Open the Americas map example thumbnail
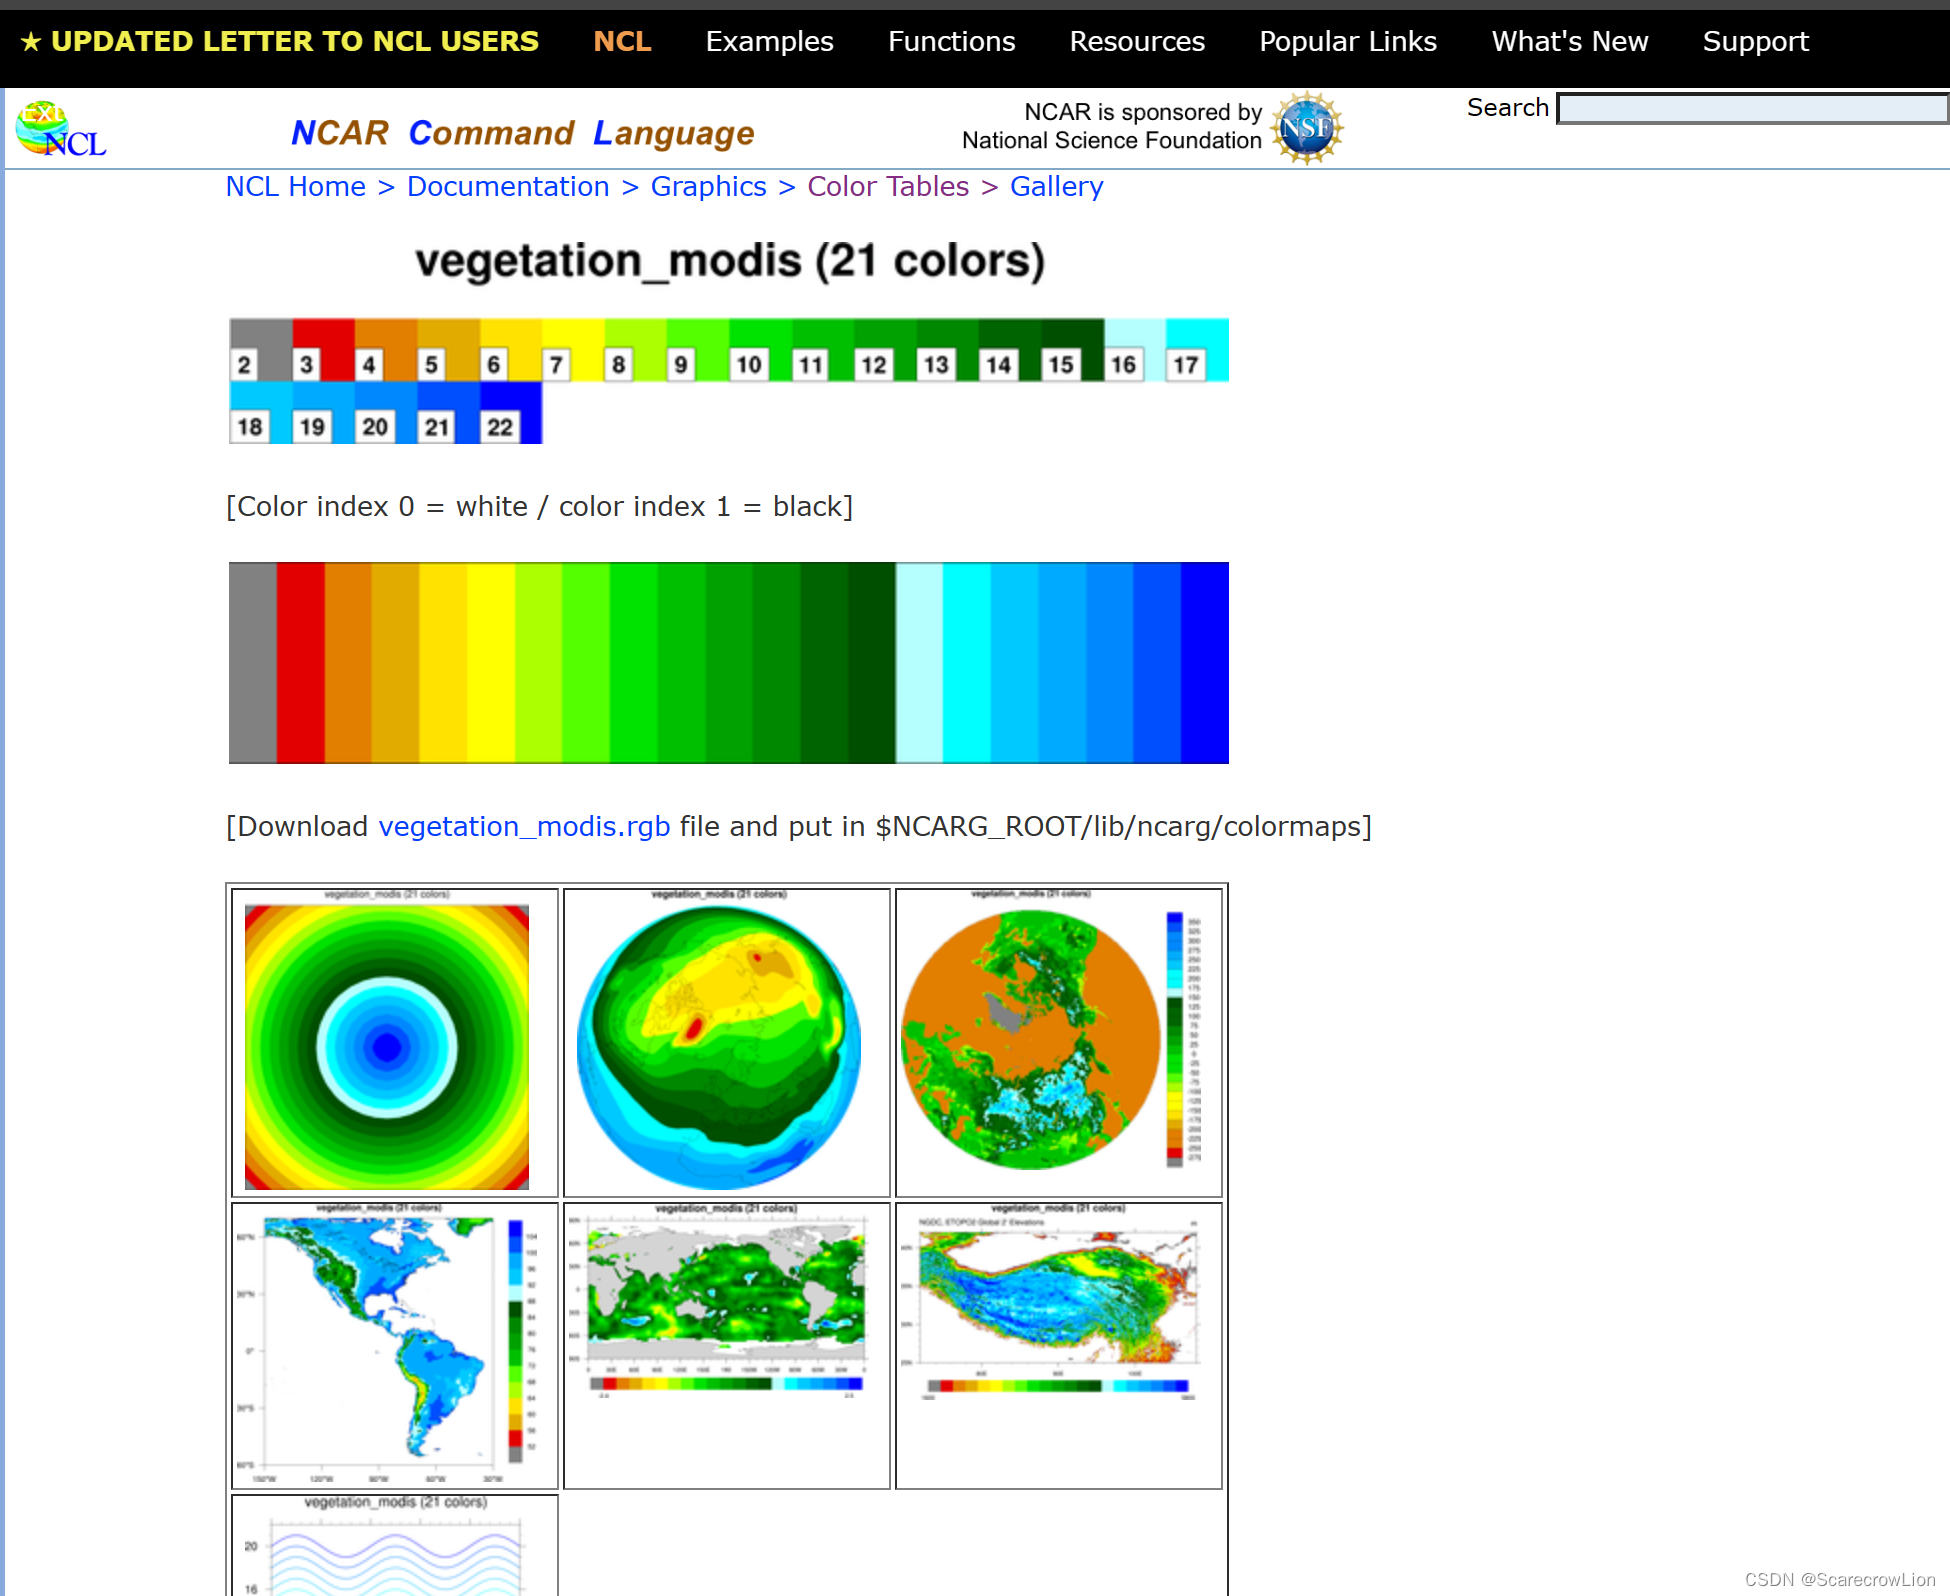The height and width of the screenshot is (1596, 1950). point(394,1345)
